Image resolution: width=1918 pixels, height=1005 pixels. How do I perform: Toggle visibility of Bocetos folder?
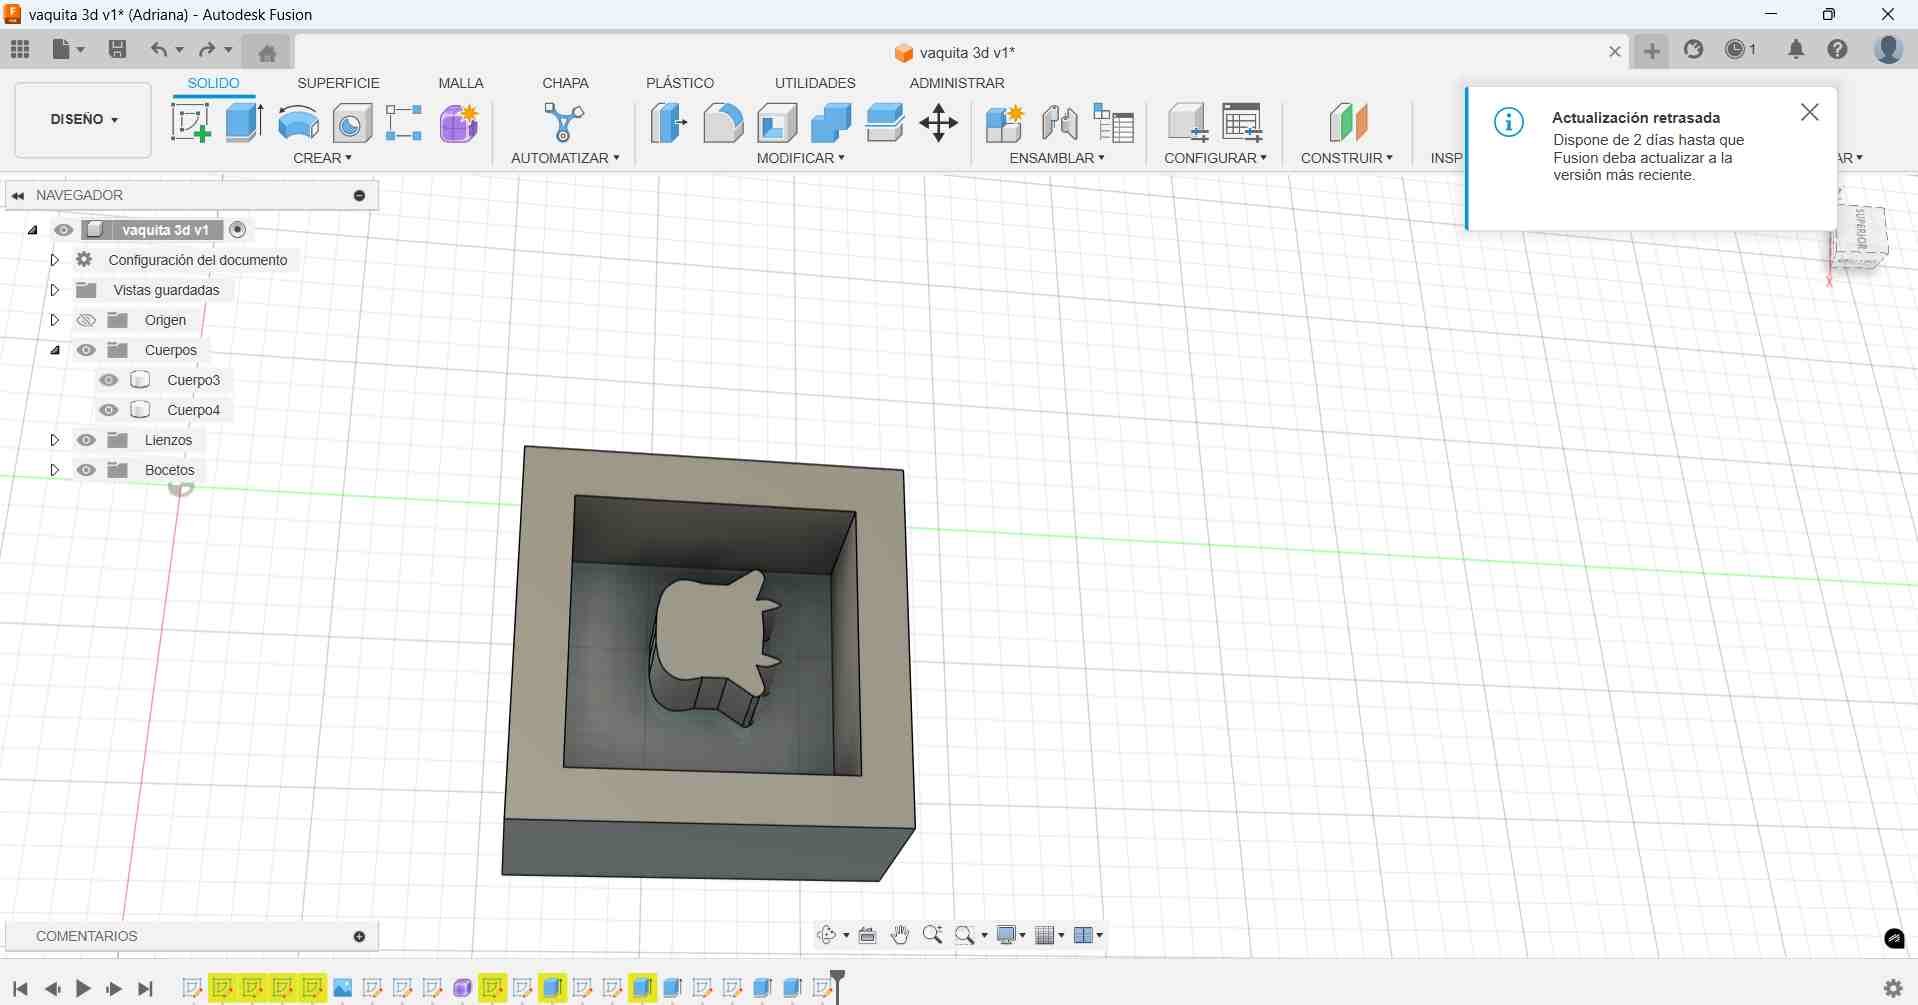(x=87, y=470)
